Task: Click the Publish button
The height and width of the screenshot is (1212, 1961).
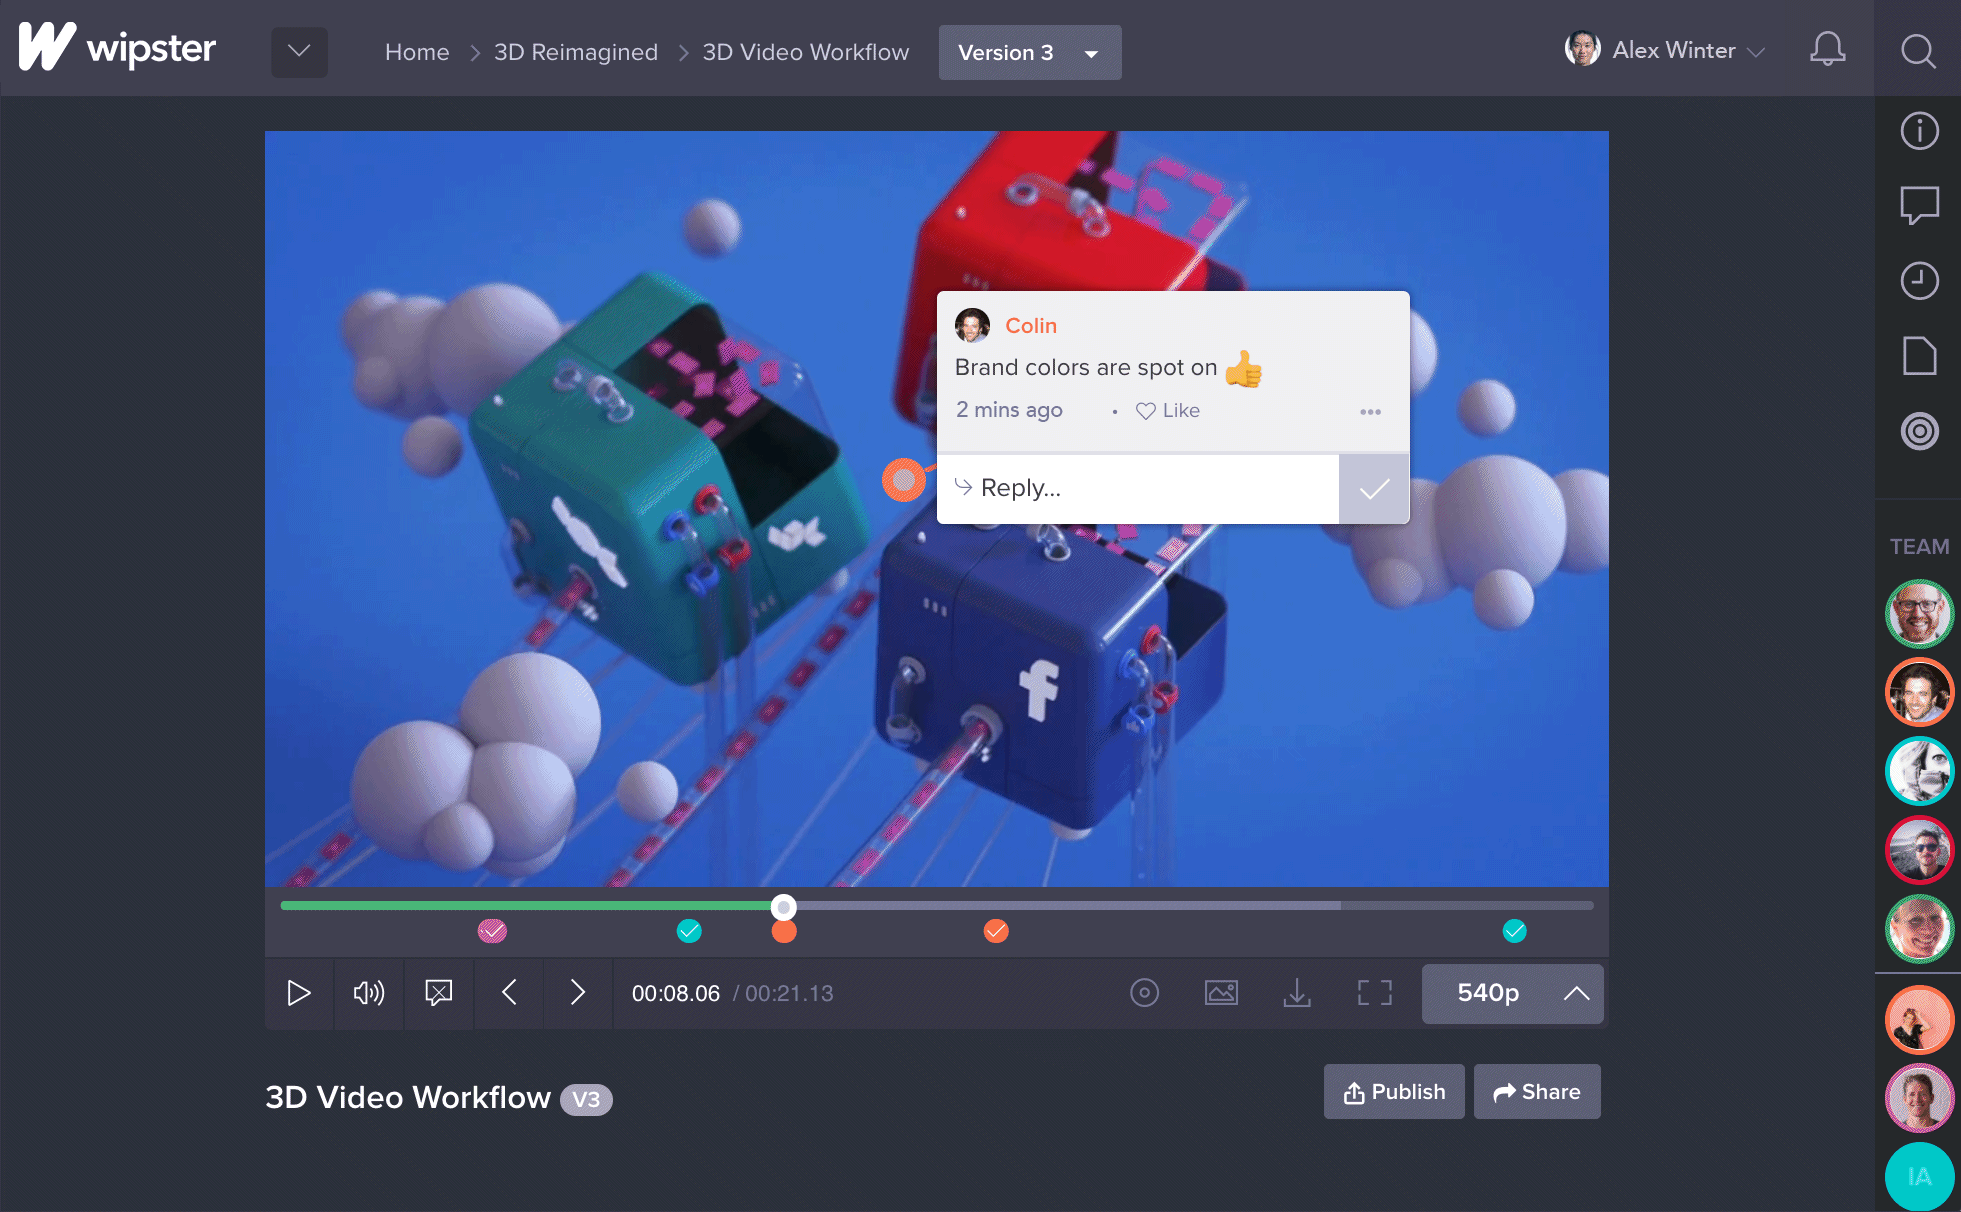Action: 1394,1092
